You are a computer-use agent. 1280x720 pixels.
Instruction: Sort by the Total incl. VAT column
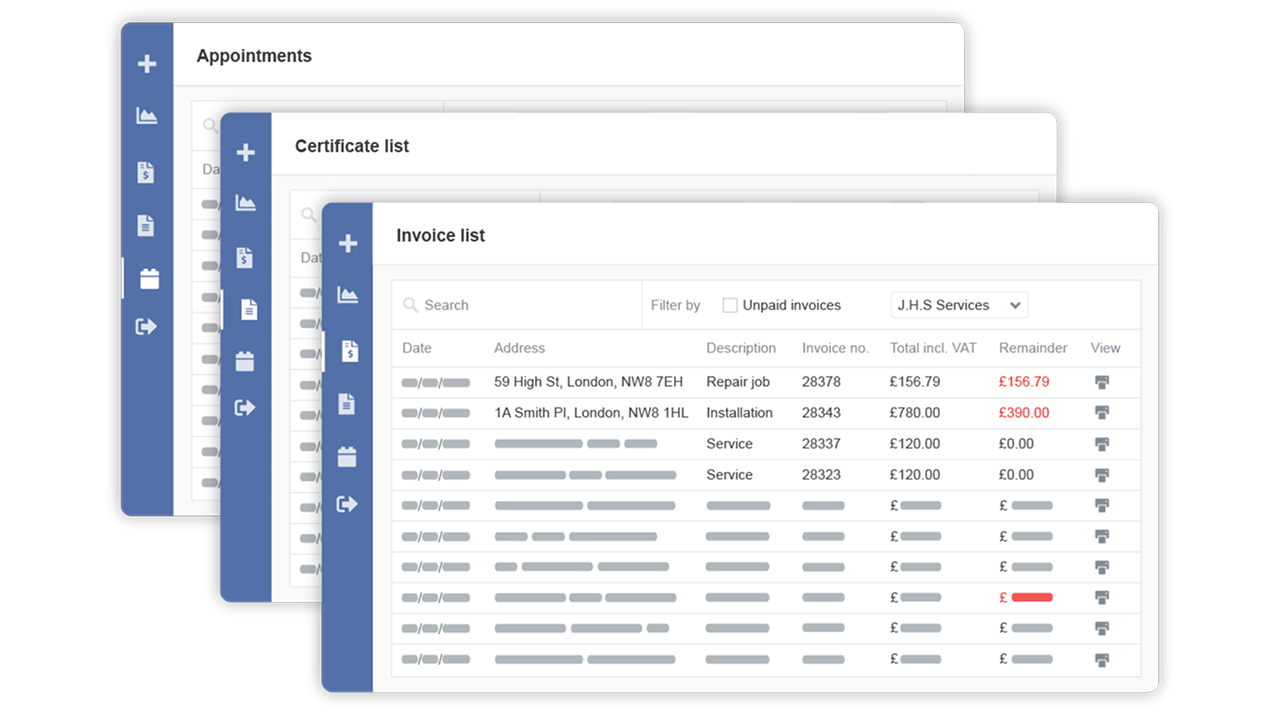[933, 348]
